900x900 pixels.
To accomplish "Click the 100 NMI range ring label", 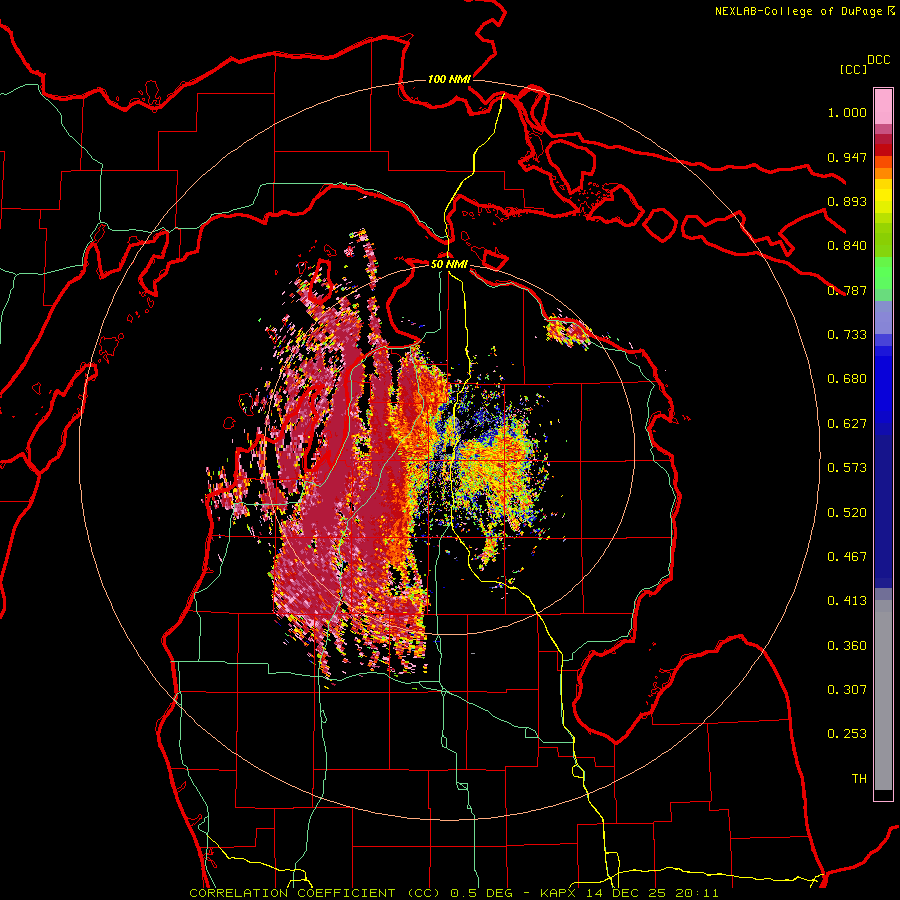I will pyautogui.click(x=449, y=79).
